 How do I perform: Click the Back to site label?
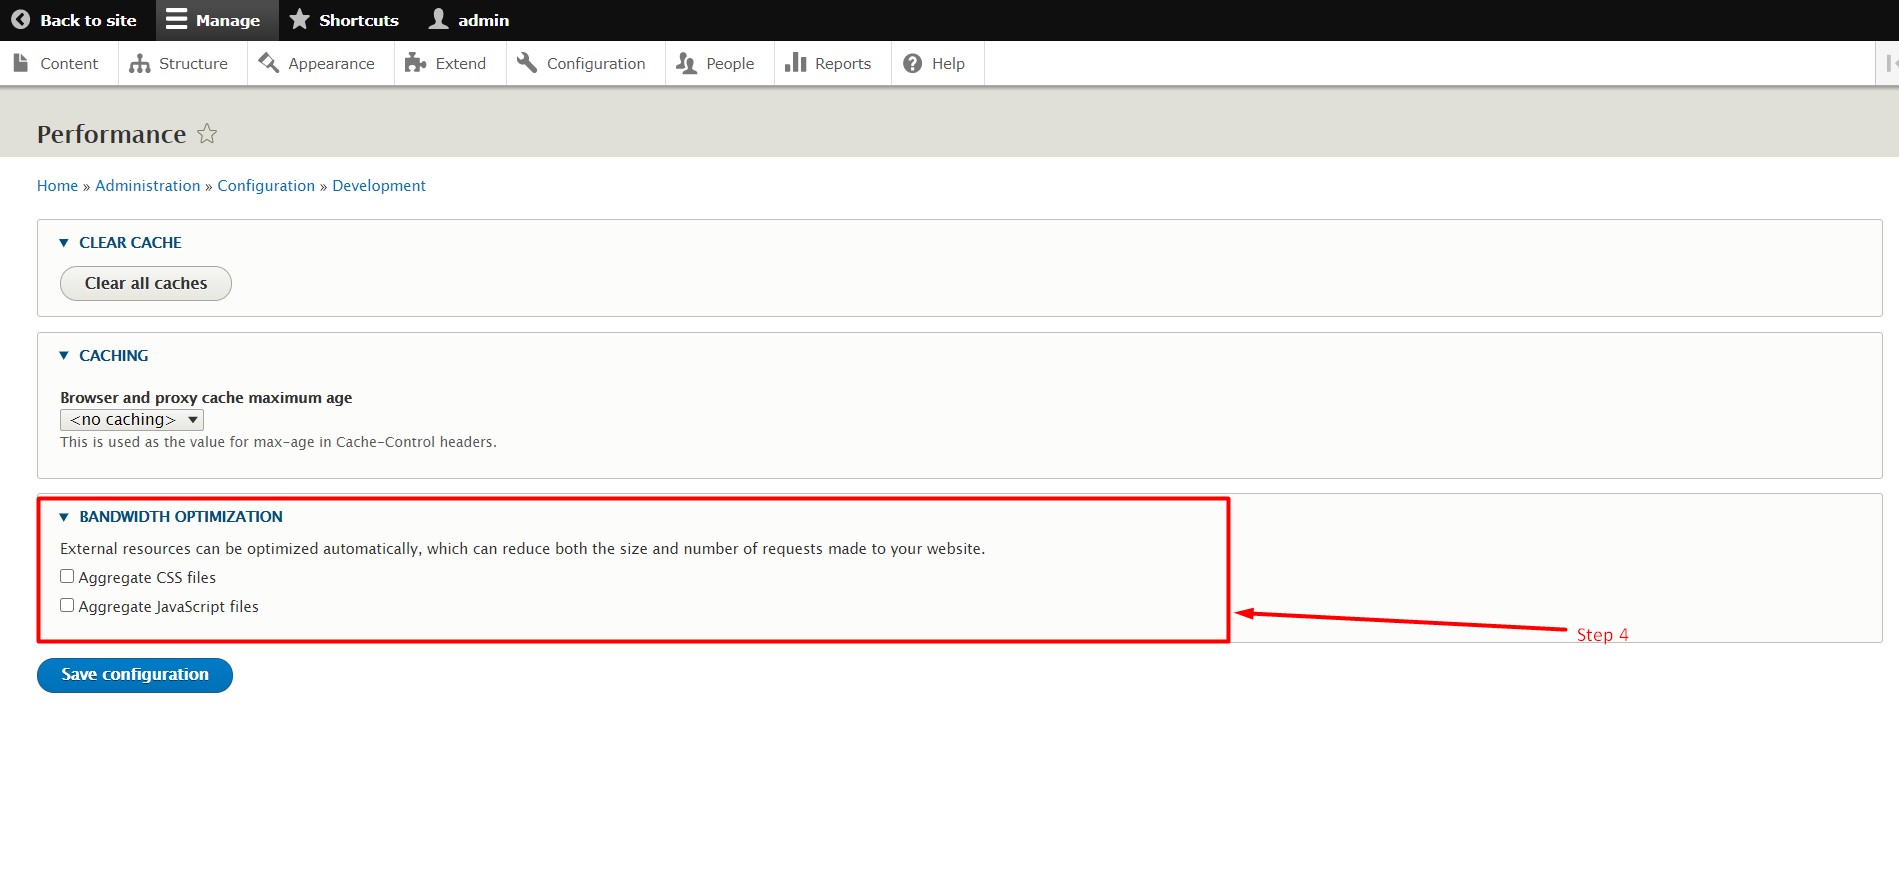coord(88,20)
